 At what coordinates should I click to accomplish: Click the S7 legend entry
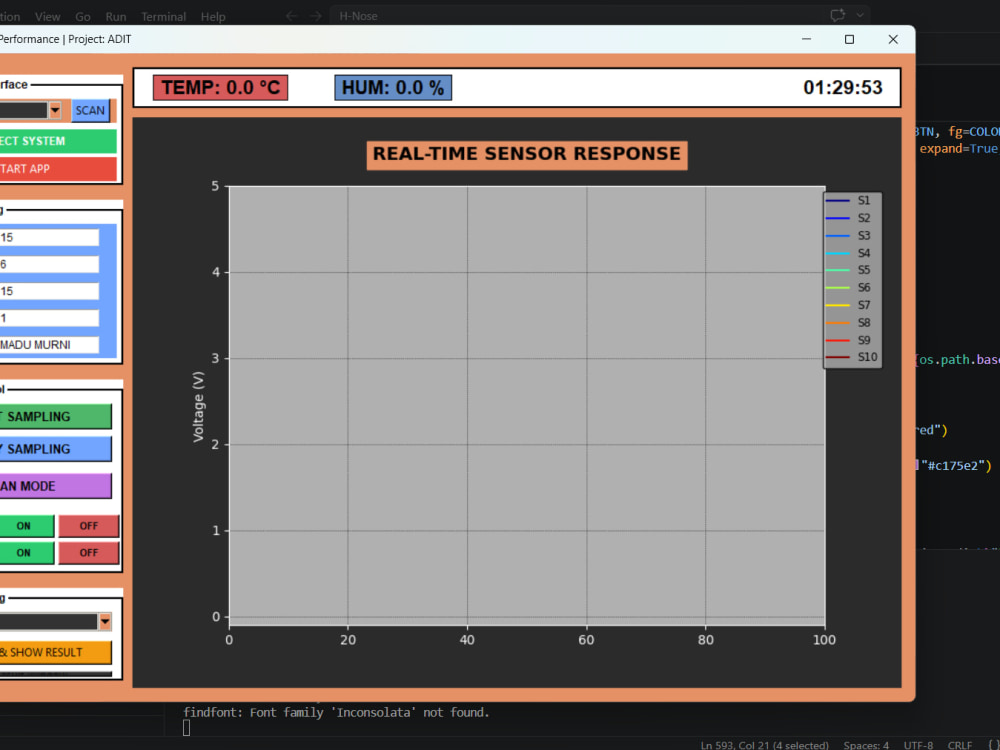[x=848, y=305]
